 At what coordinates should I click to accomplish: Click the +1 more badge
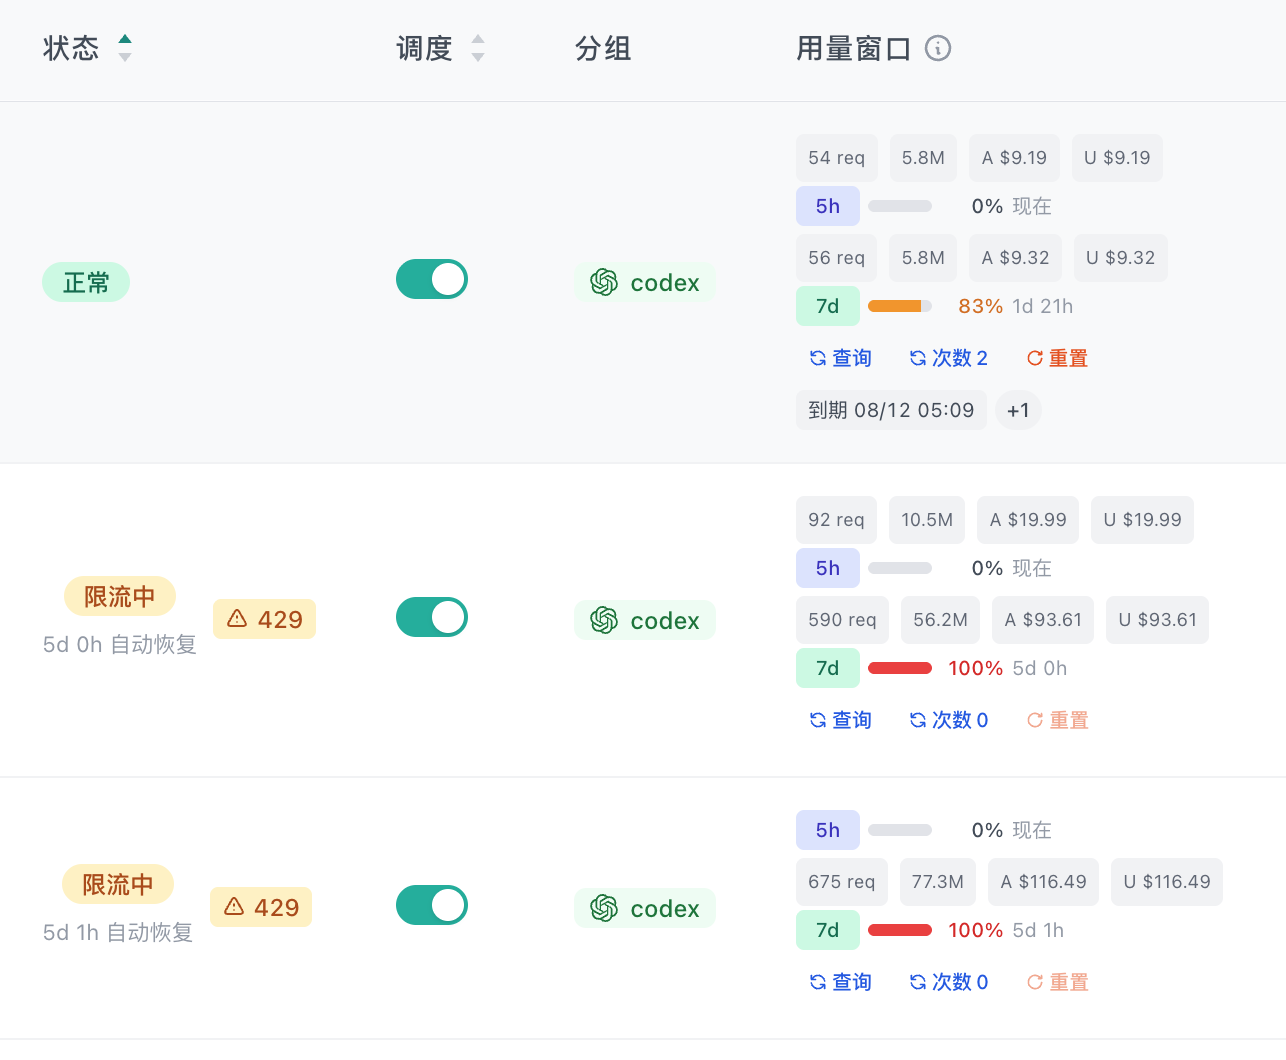1018,410
